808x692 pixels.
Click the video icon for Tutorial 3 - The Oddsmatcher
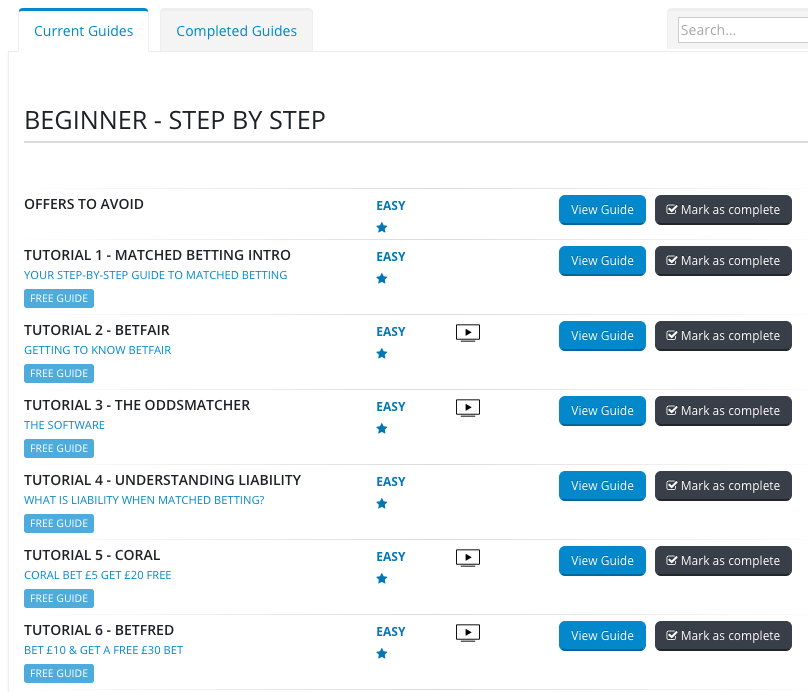pyautogui.click(x=467, y=407)
